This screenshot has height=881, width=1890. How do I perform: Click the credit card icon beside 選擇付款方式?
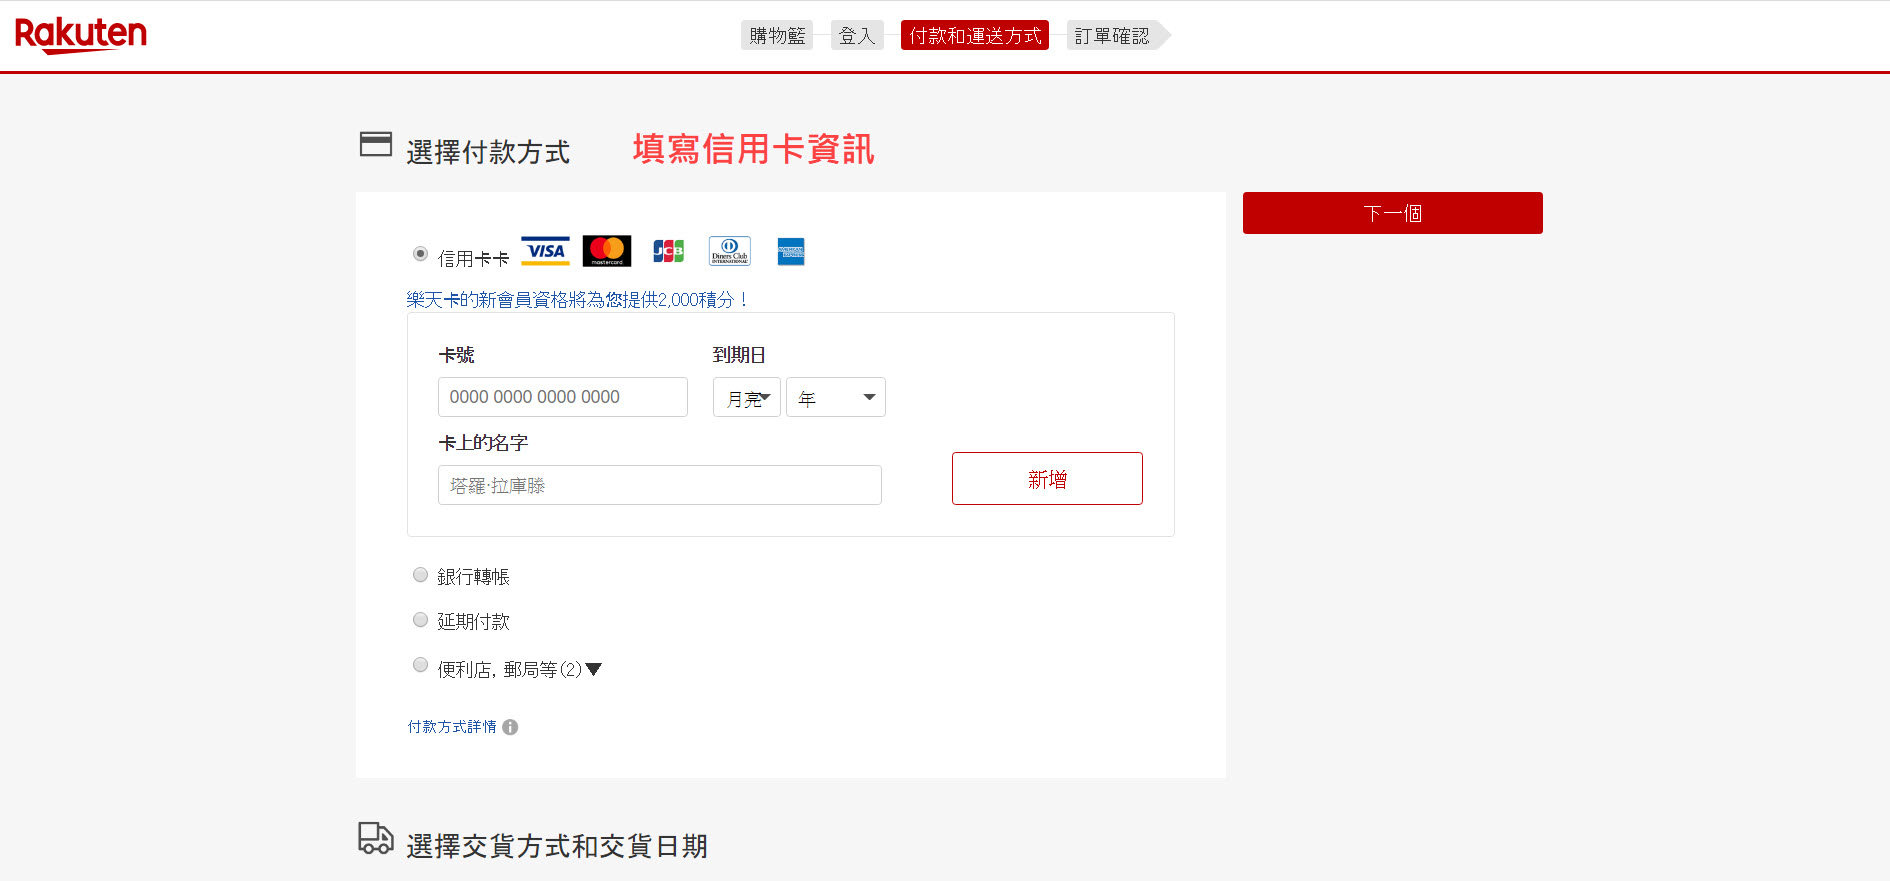(x=376, y=145)
